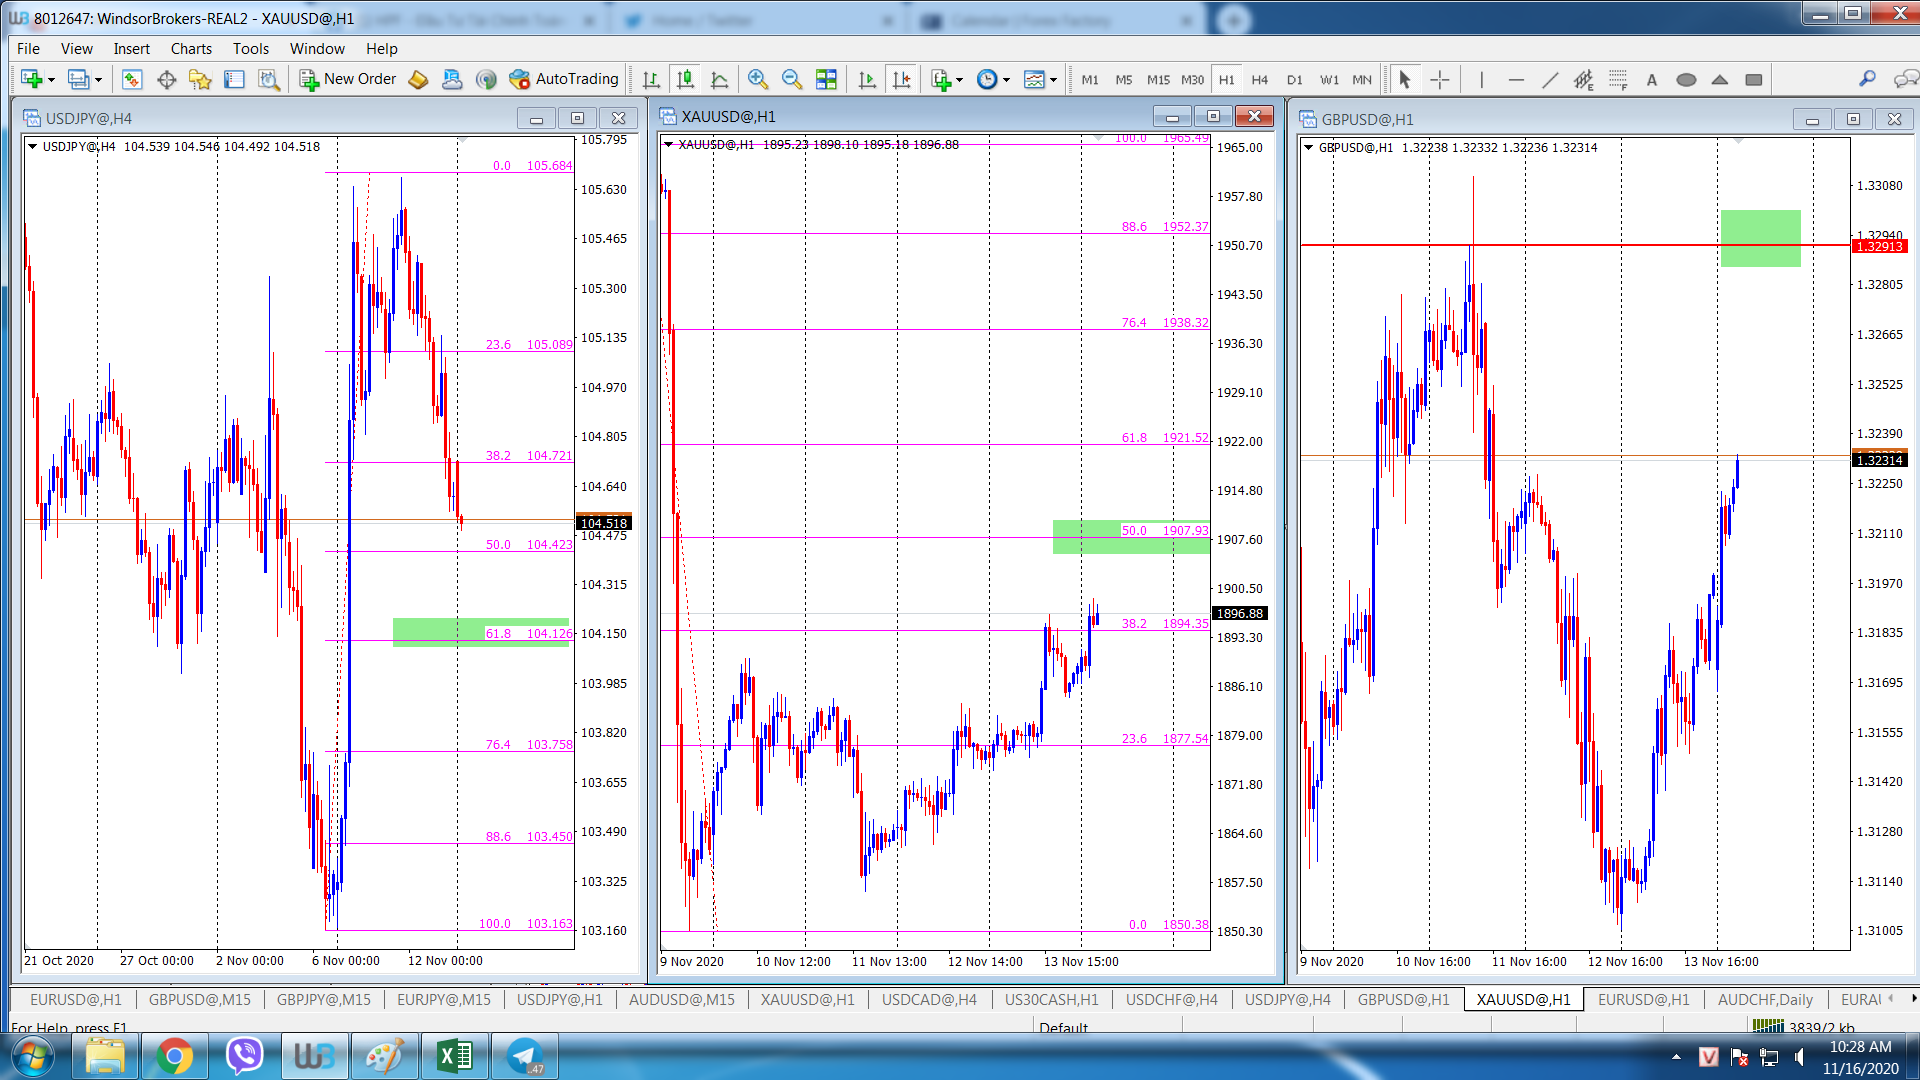
Task: Open the Charts menu
Action: click(191, 48)
